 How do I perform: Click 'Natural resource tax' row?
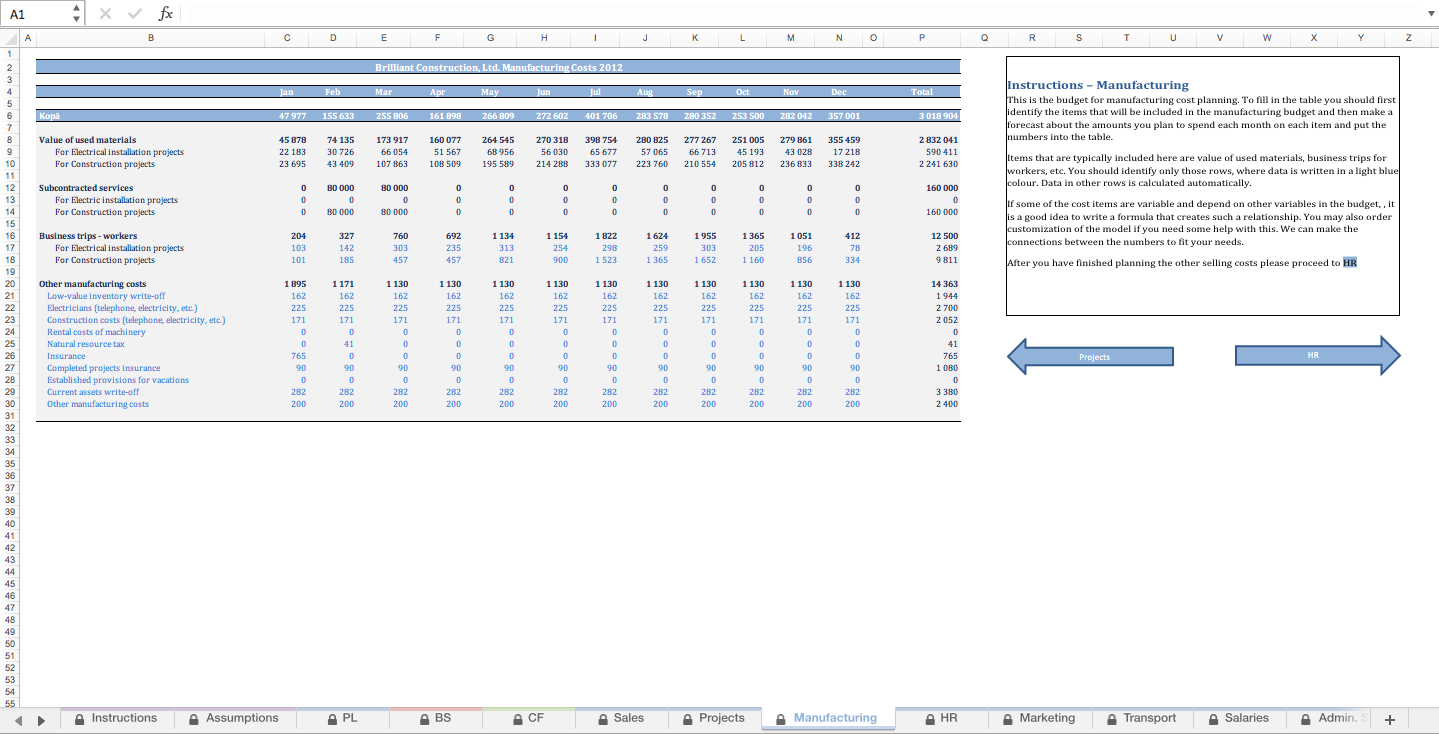[86, 344]
